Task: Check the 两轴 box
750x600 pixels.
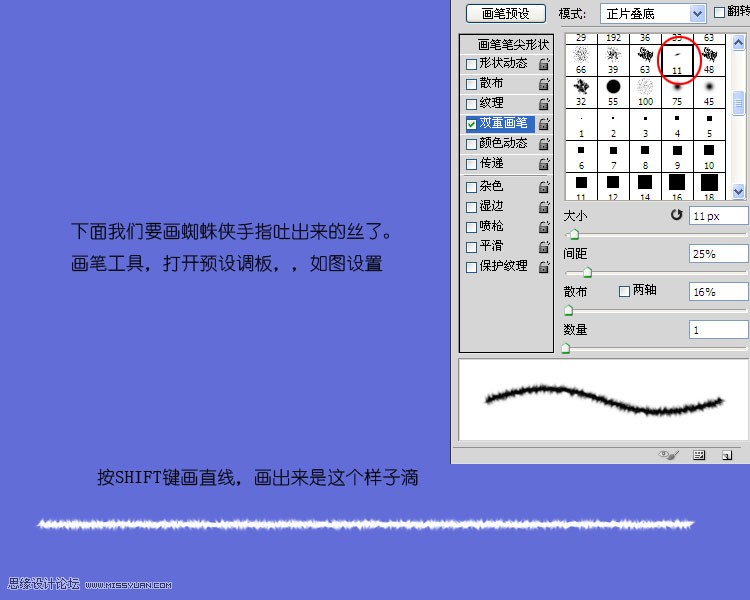Action: pos(624,291)
